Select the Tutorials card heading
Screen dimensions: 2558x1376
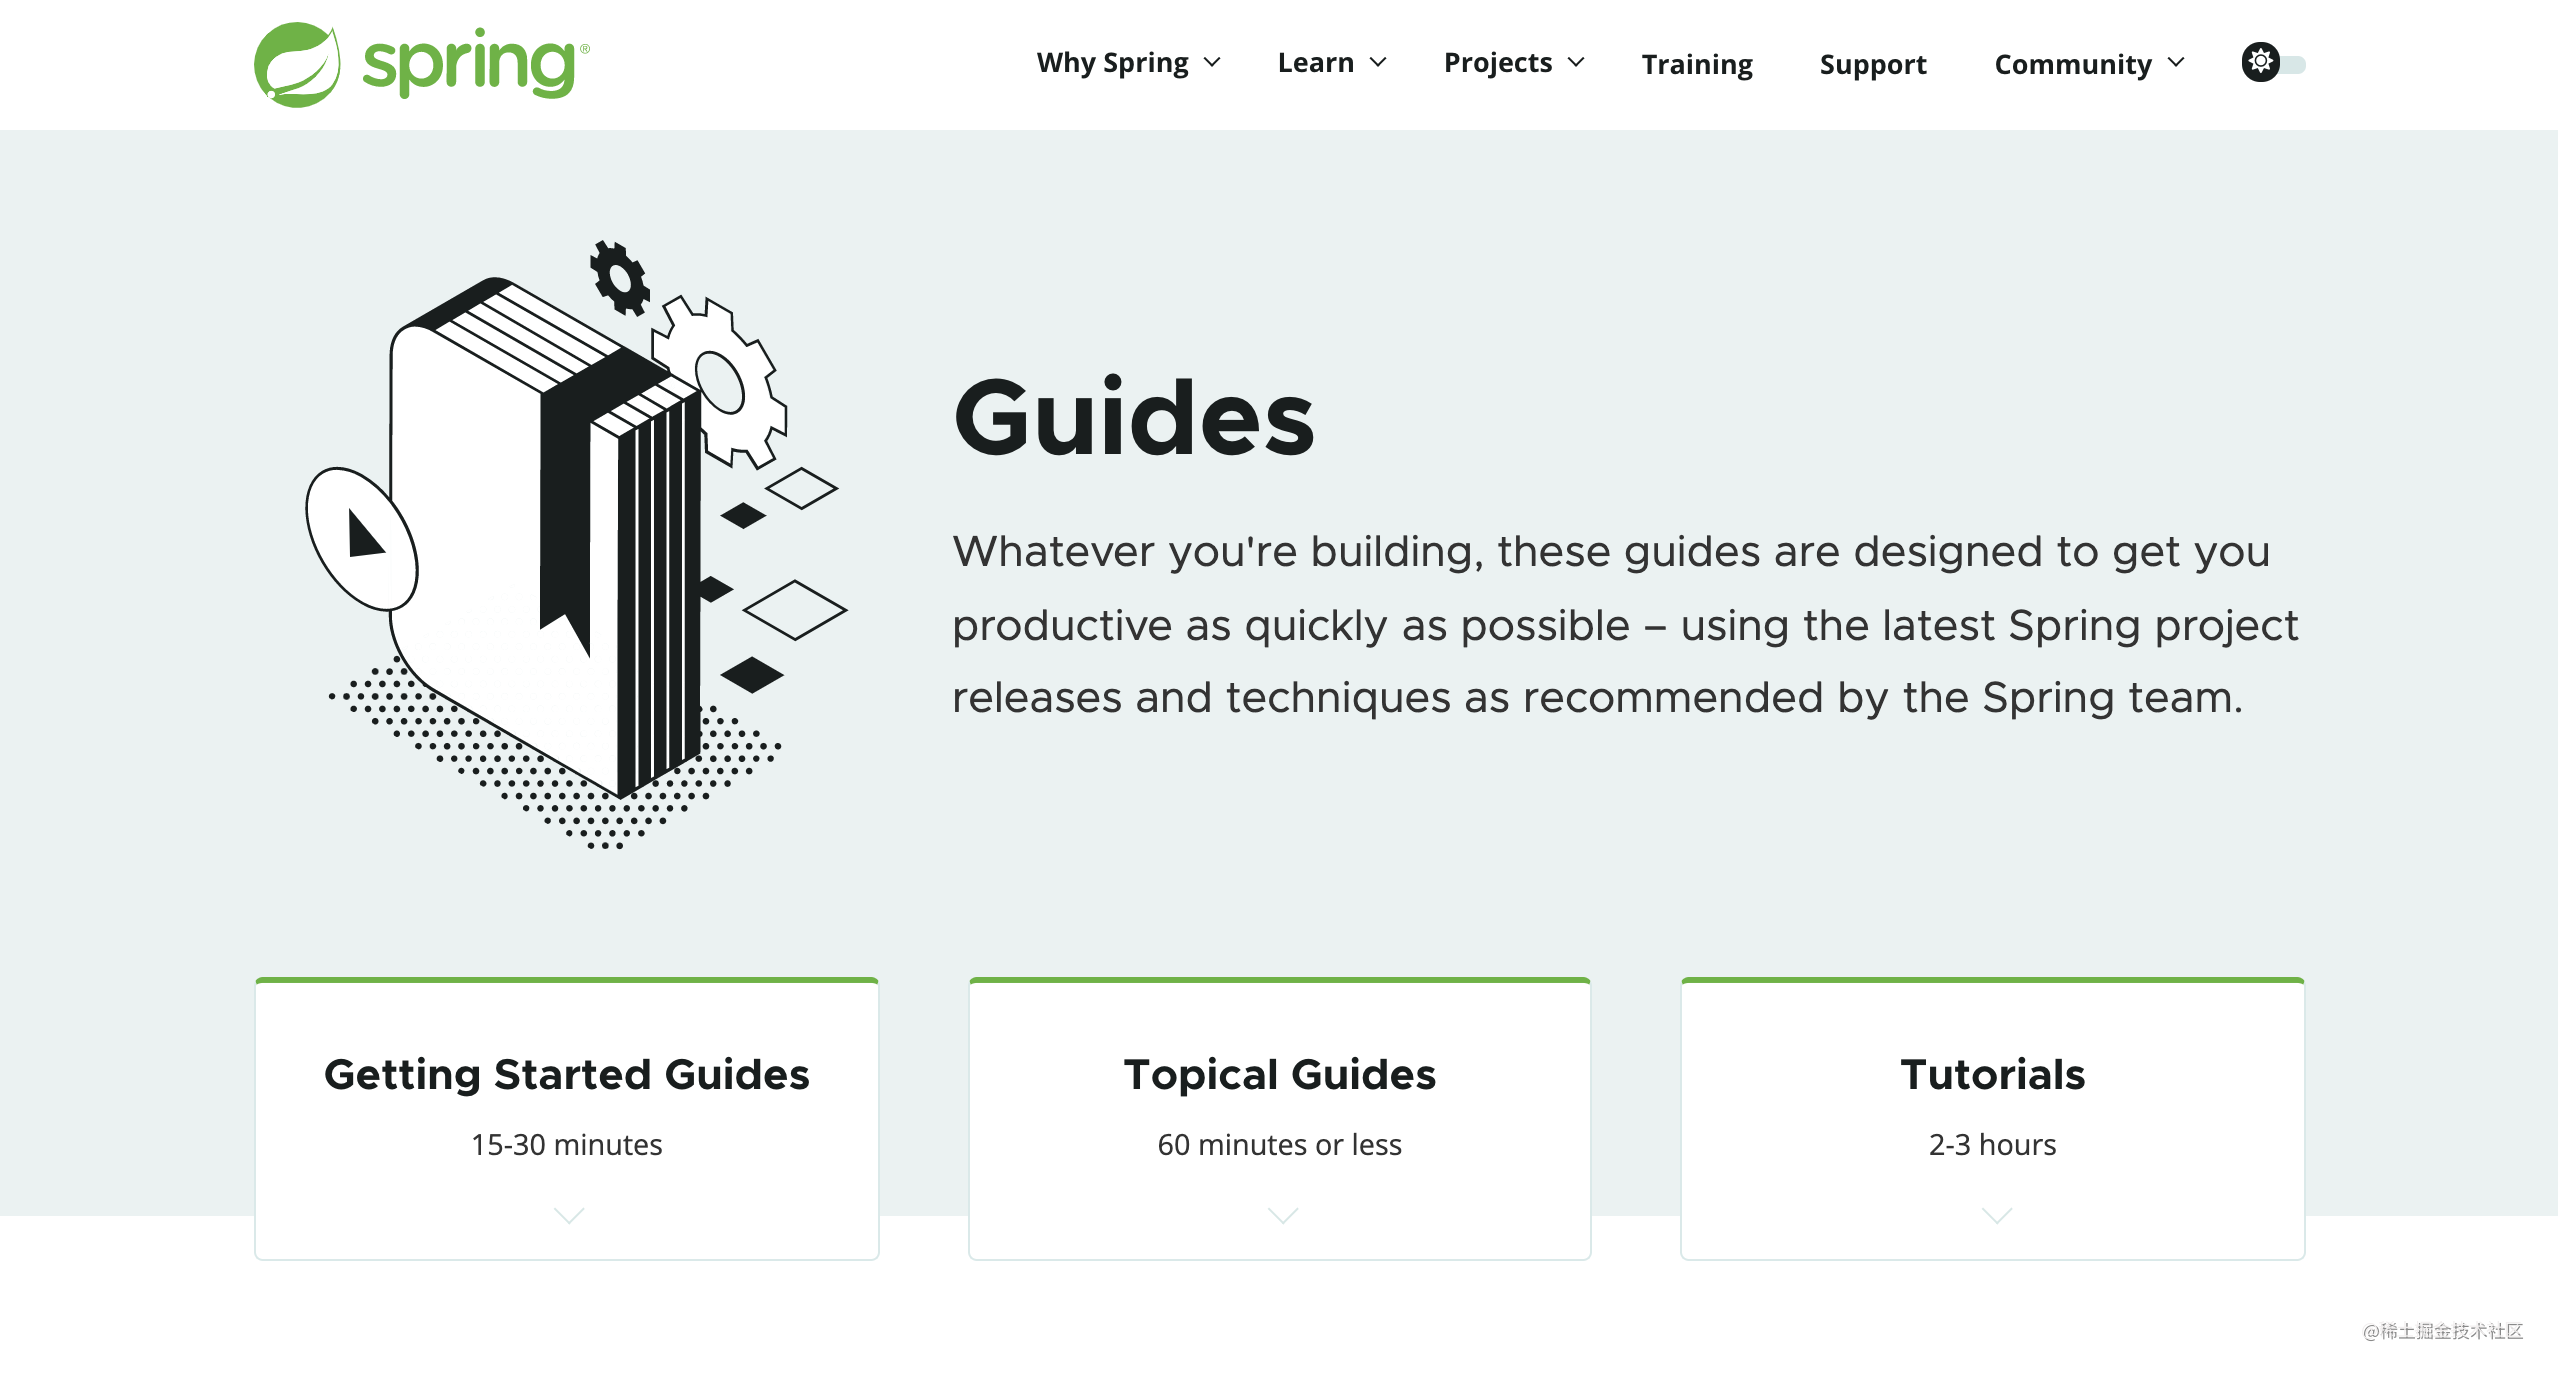(x=1993, y=1075)
